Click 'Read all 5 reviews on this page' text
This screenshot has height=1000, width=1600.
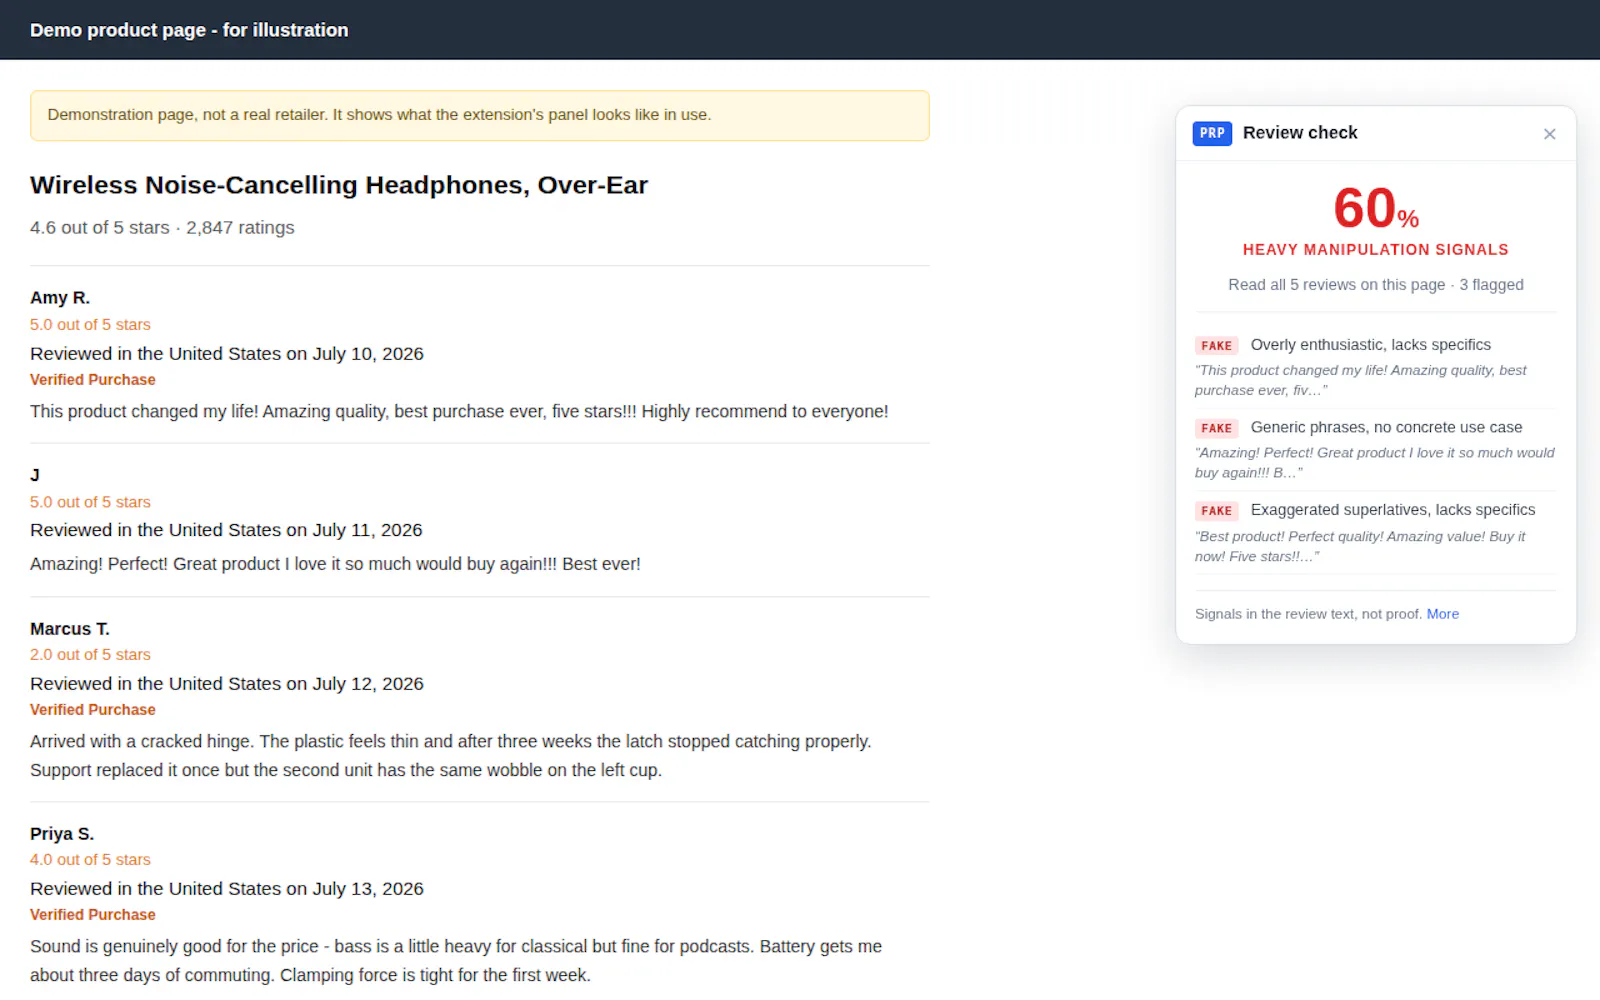[x=1336, y=285]
